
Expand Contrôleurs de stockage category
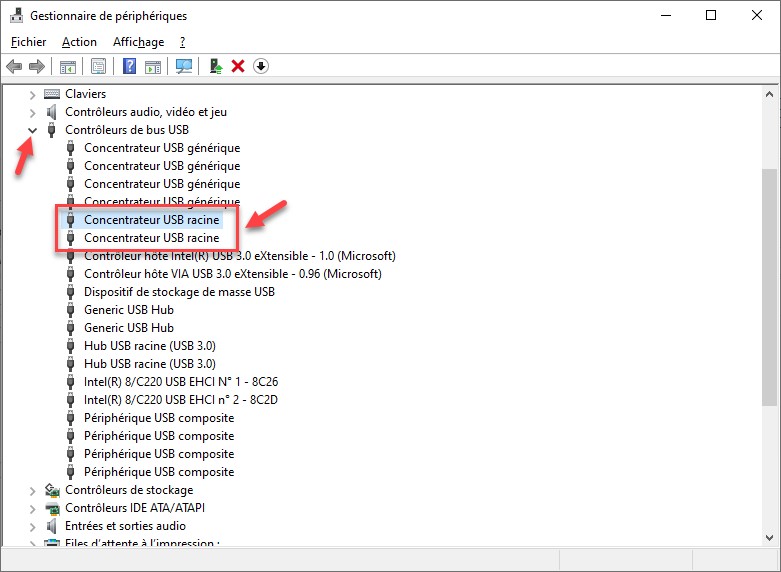tap(33, 490)
